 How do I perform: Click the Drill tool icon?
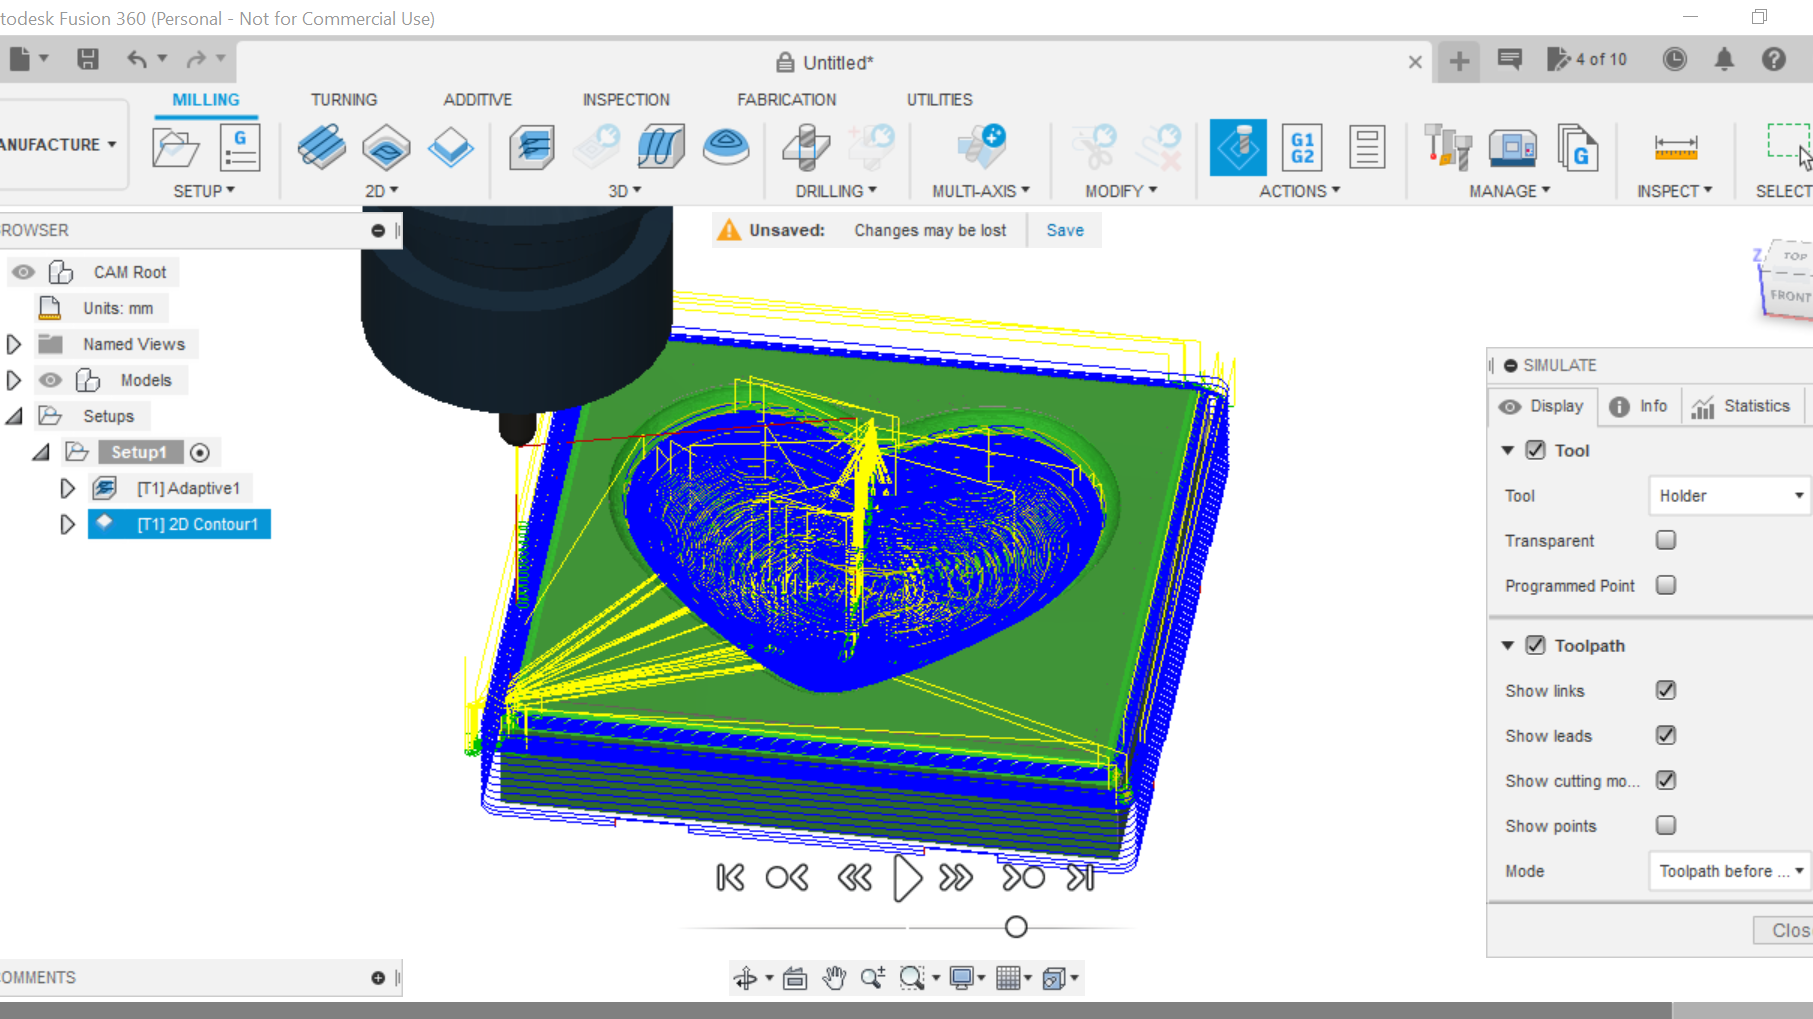click(806, 148)
